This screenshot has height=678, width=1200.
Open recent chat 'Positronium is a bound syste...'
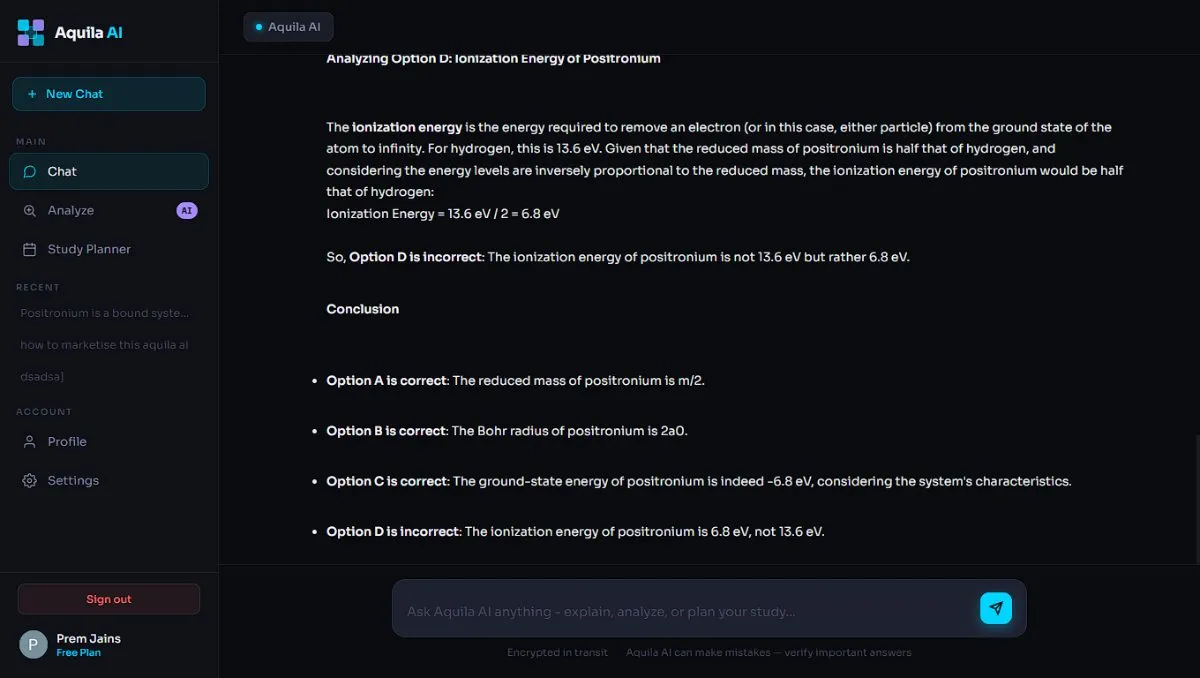click(105, 313)
